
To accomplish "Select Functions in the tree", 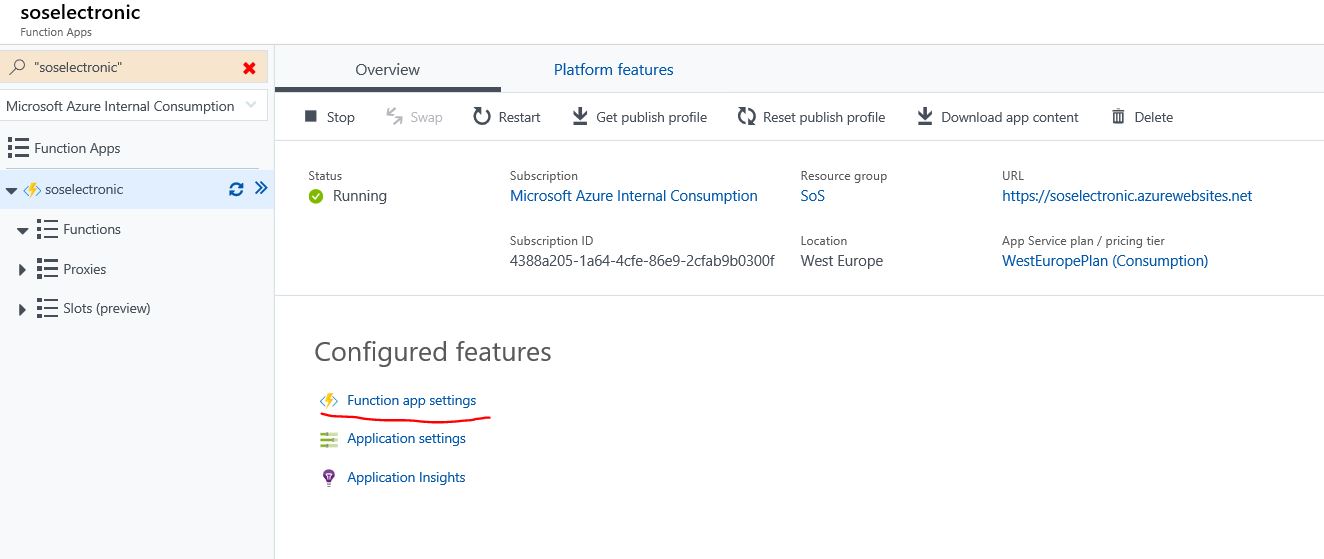I will pos(92,229).
